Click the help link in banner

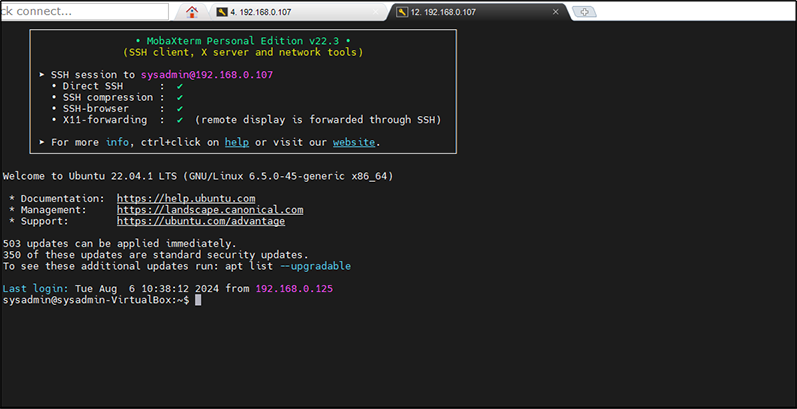pos(236,142)
